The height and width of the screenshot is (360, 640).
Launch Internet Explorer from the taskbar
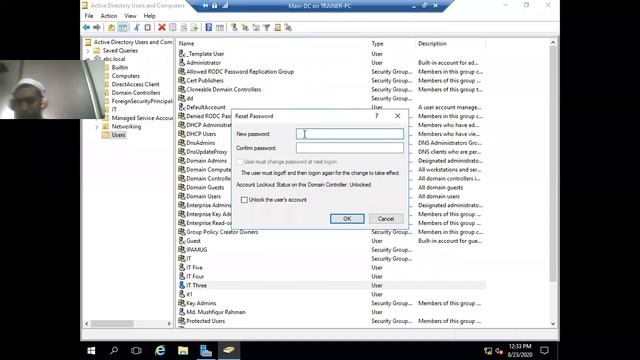click(x=160, y=351)
